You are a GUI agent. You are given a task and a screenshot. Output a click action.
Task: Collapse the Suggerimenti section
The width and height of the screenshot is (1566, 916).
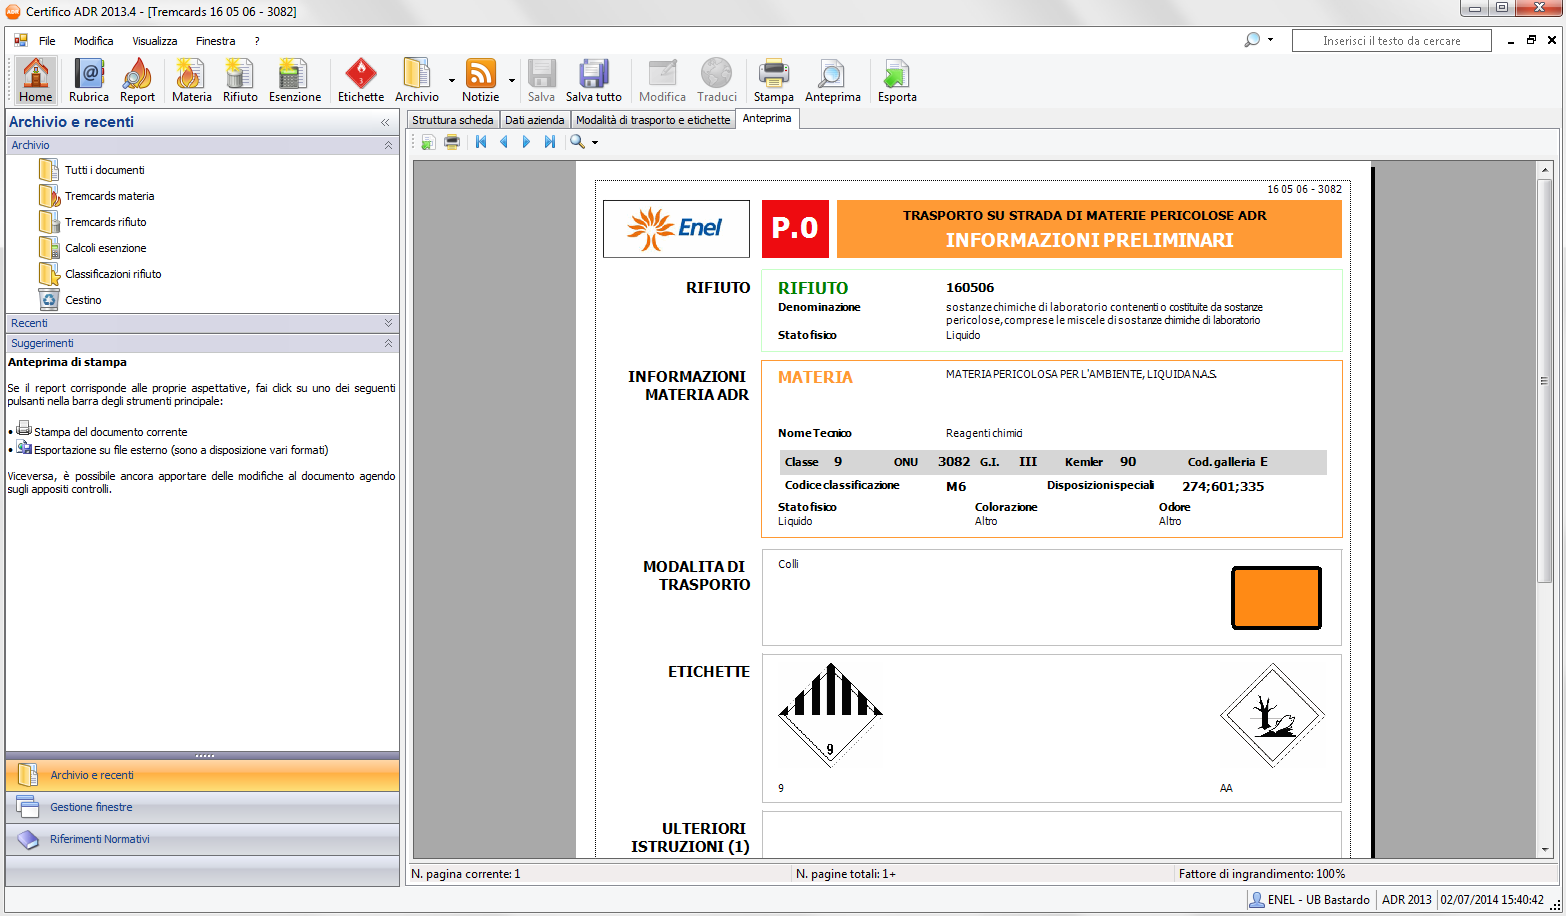(x=388, y=343)
